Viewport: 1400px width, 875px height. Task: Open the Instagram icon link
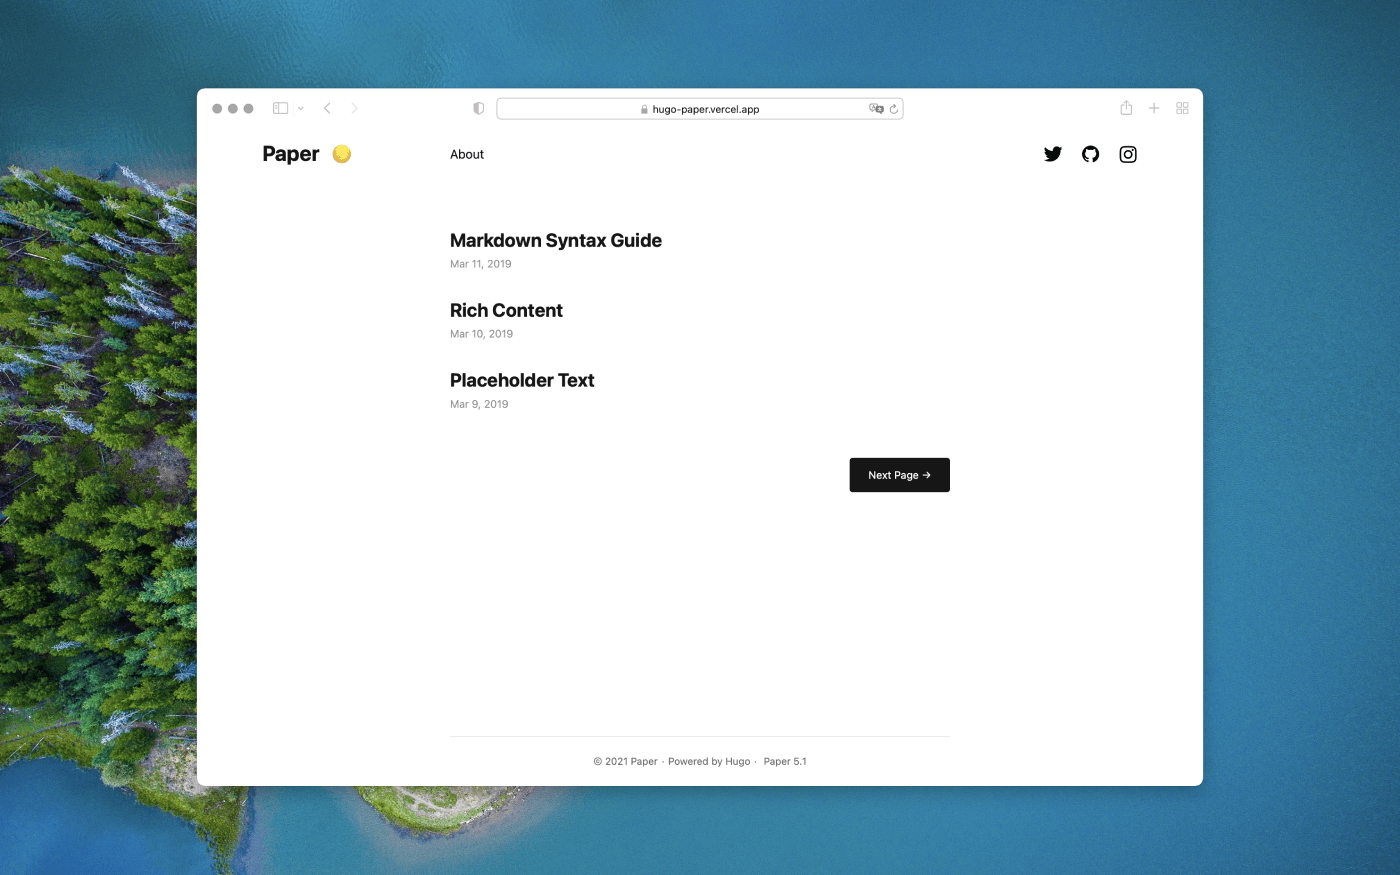[x=1128, y=154]
